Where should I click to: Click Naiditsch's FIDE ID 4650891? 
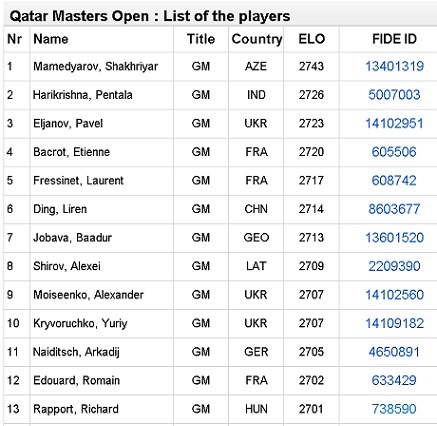[394, 352]
